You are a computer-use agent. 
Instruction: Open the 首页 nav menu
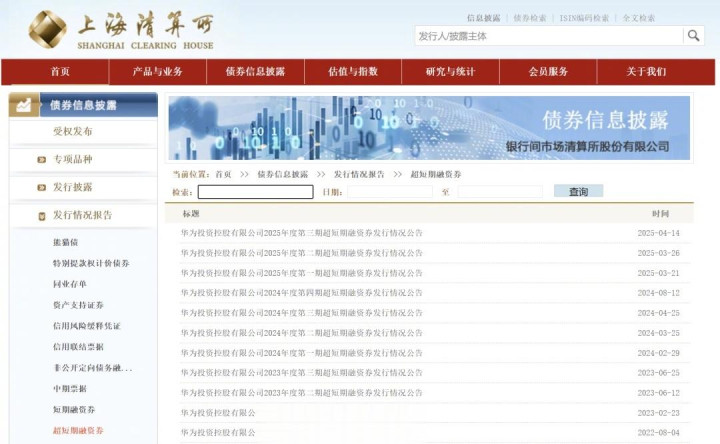point(60,72)
